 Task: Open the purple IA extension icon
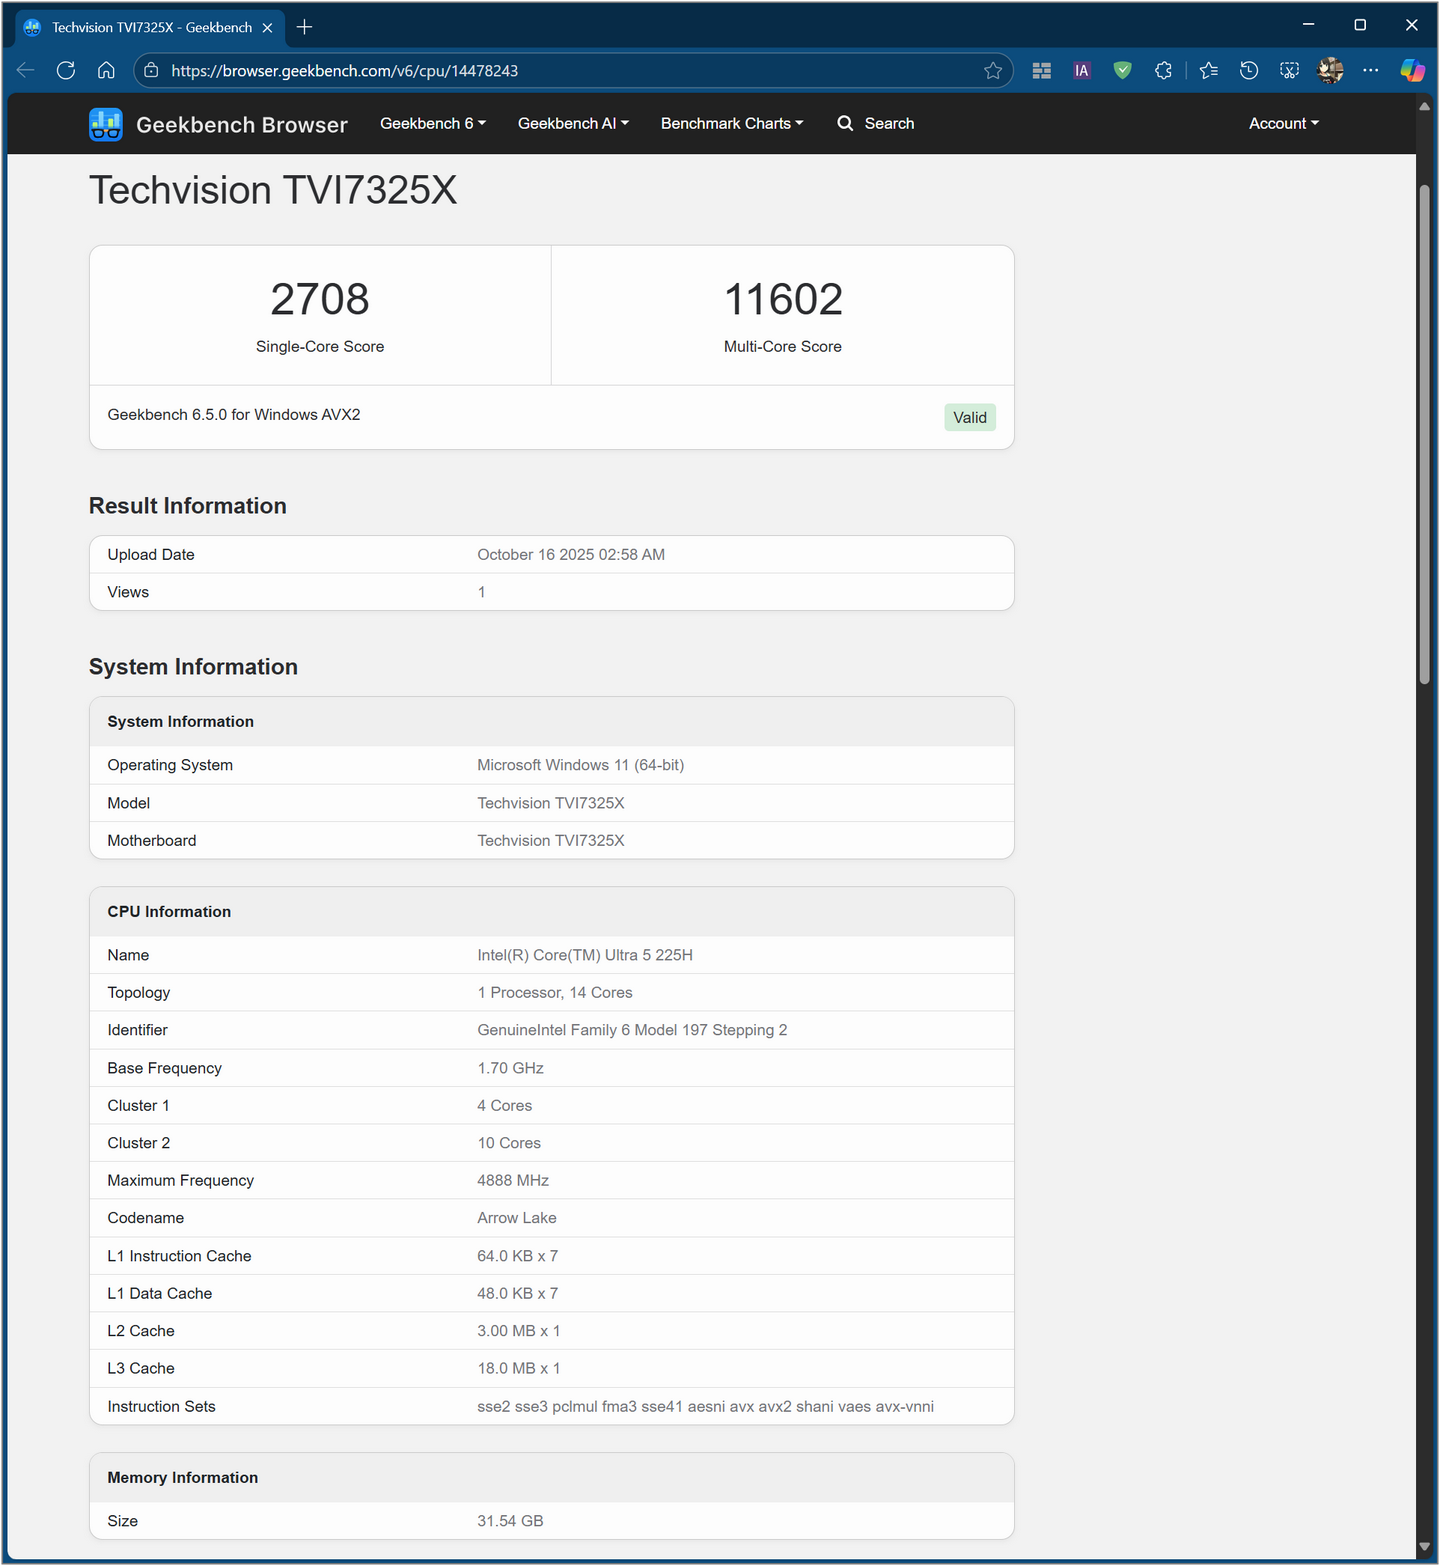(1082, 70)
